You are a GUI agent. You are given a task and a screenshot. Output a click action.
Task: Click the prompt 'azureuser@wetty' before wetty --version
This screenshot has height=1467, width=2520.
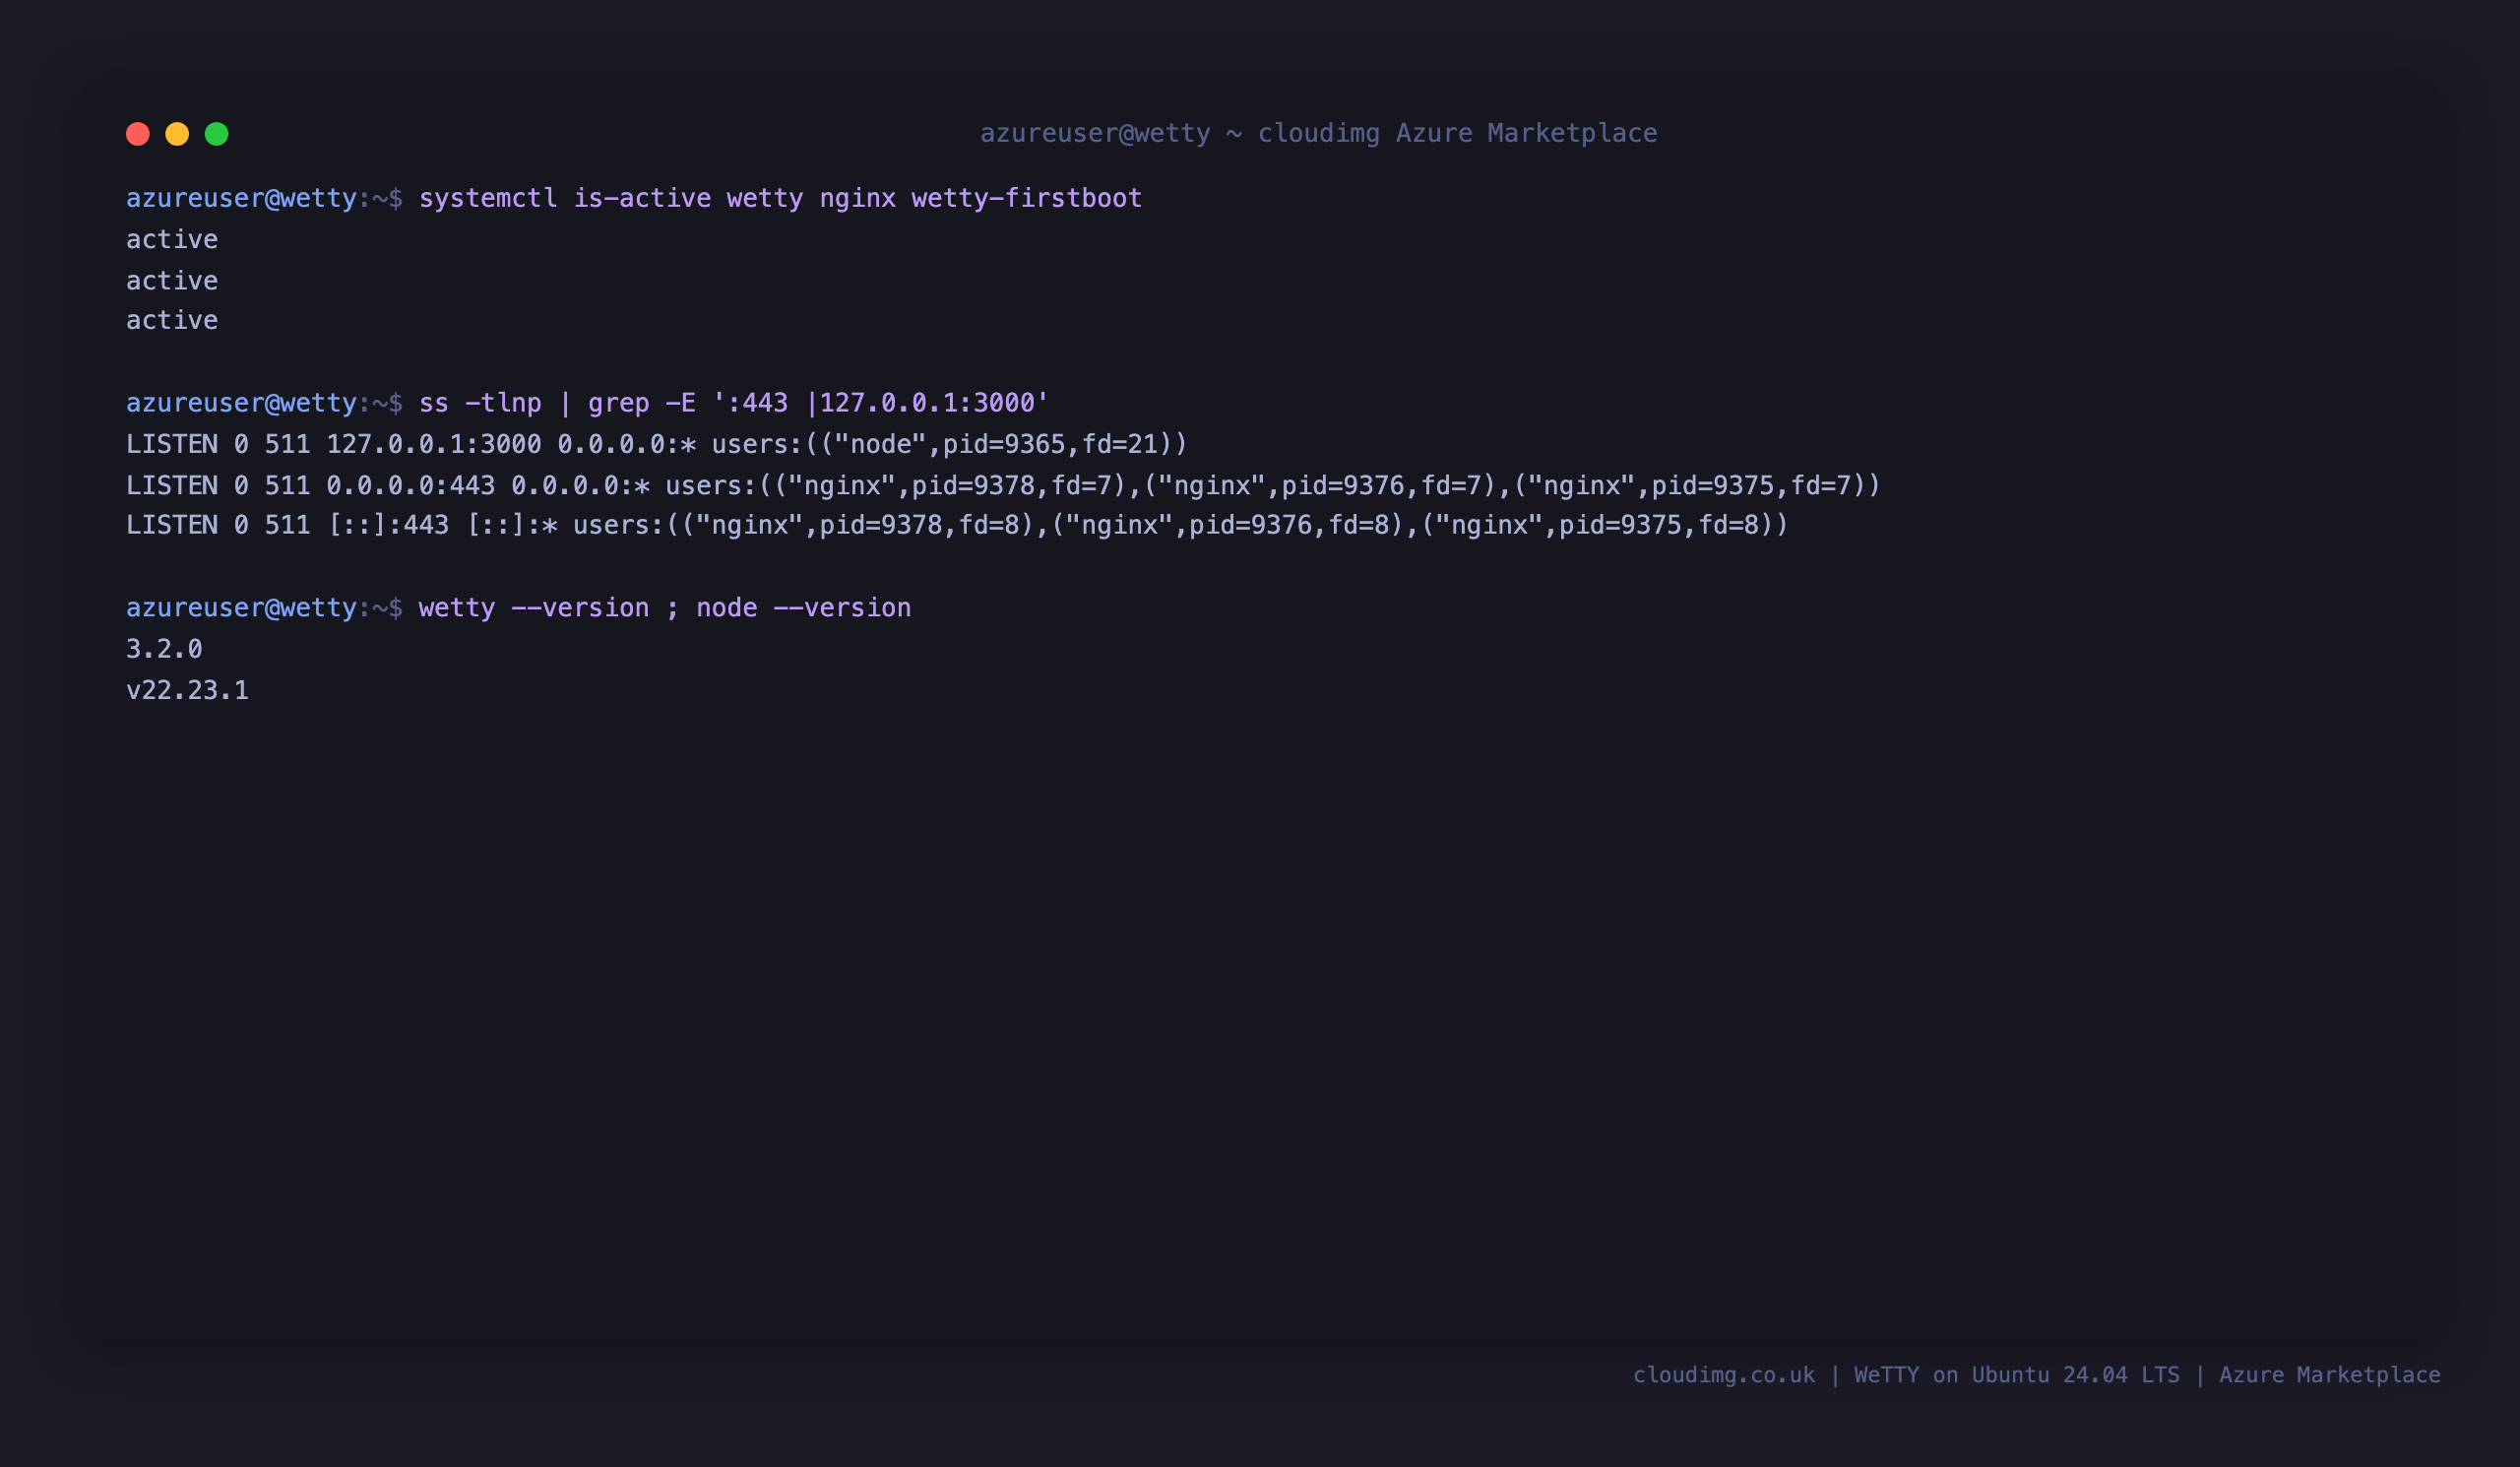(241, 608)
